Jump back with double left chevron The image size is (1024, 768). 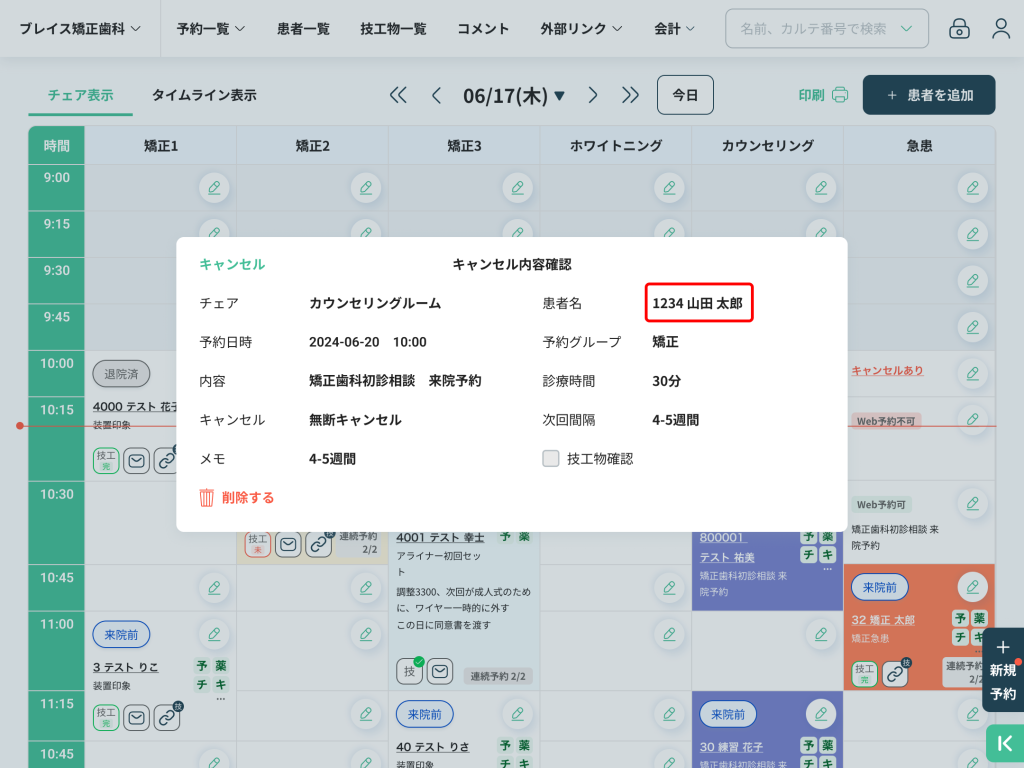click(398, 95)
